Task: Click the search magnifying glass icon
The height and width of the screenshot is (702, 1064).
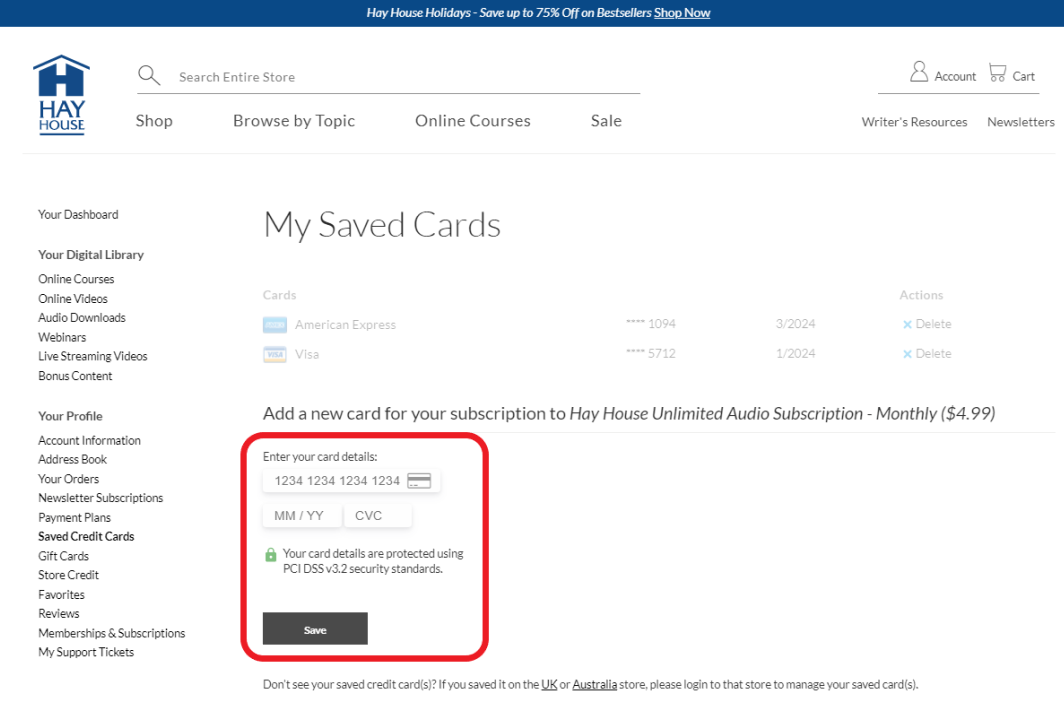Action: click(x=149, y=76)
